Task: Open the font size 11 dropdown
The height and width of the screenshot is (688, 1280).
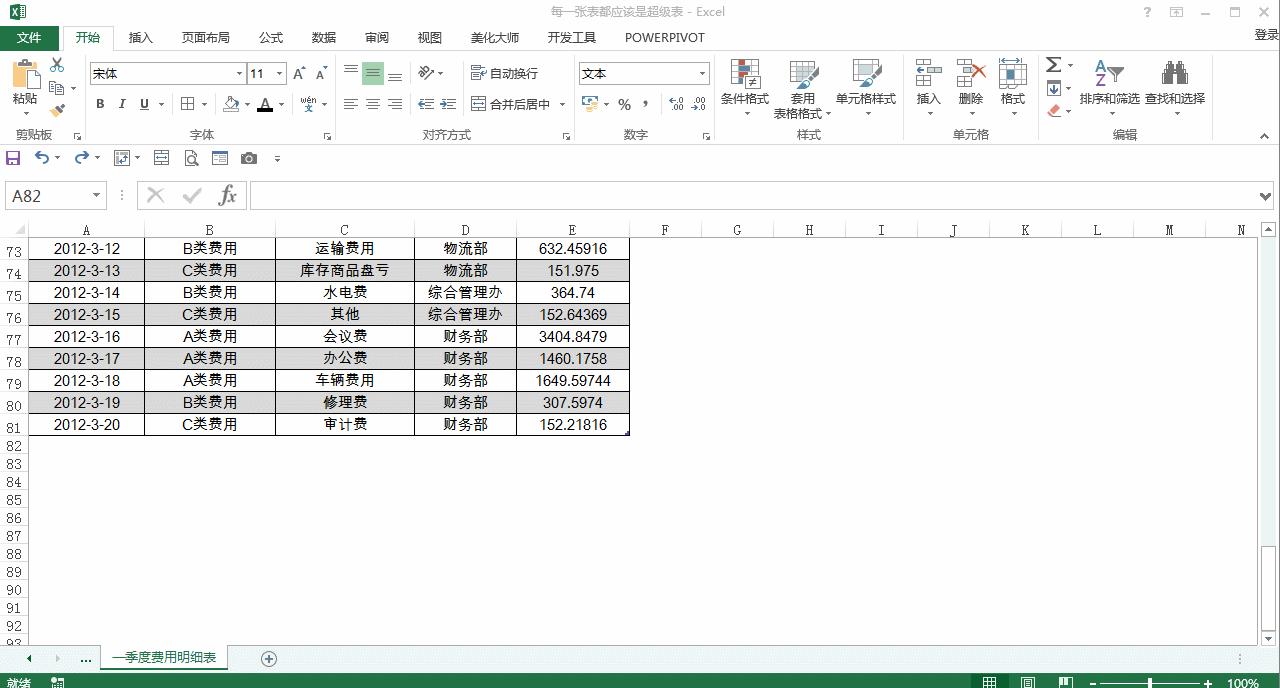Action: pos(280,73)
